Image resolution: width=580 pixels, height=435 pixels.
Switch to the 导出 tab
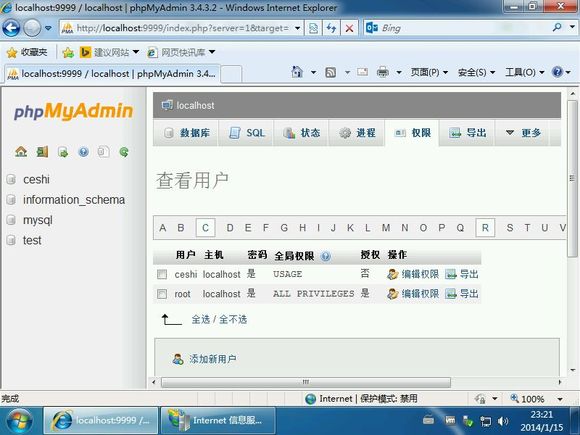point(467,132)
